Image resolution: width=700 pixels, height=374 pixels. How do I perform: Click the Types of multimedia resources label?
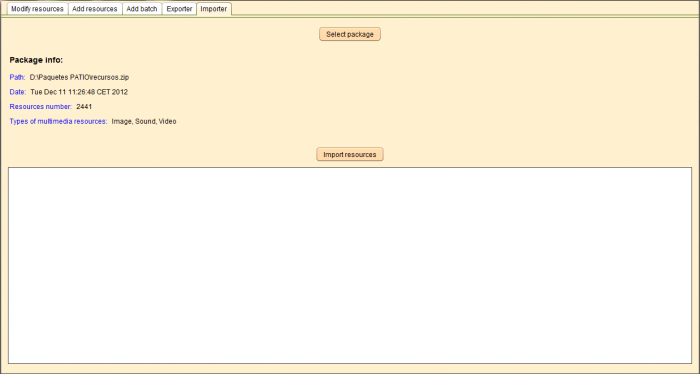(x=58, y=121)
